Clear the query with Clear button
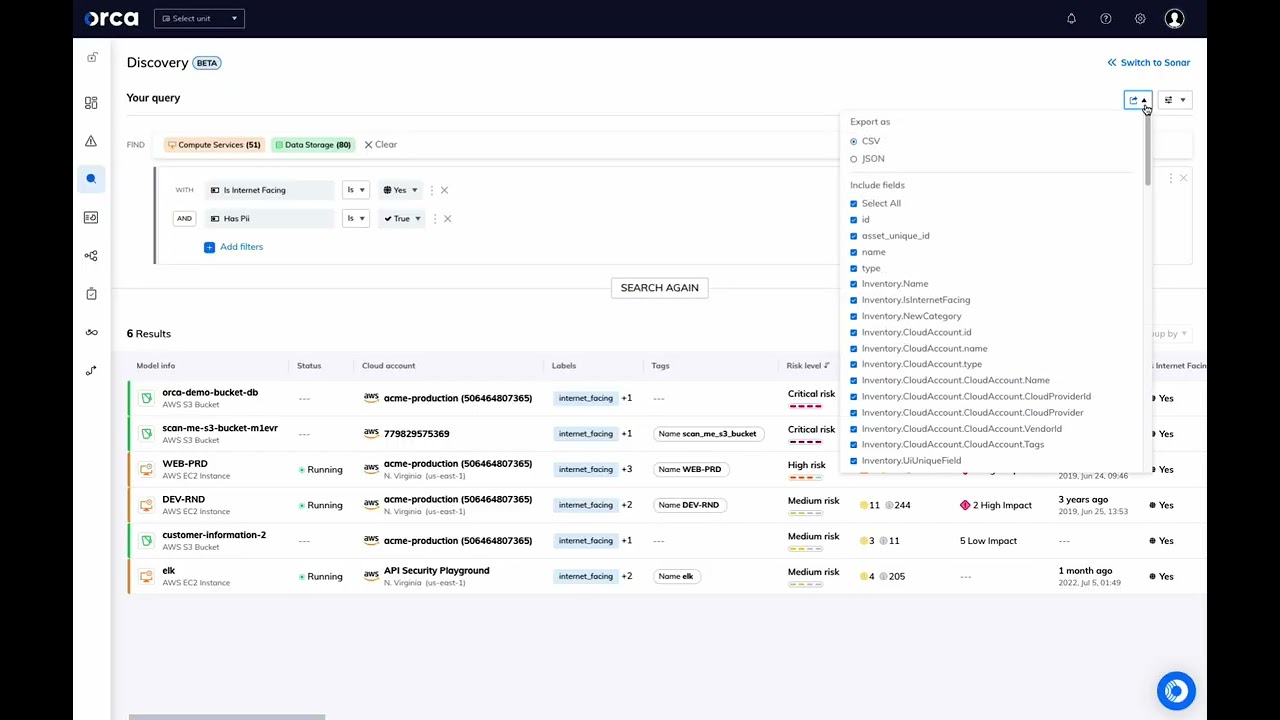1280x720 pixels. point(380,145)
